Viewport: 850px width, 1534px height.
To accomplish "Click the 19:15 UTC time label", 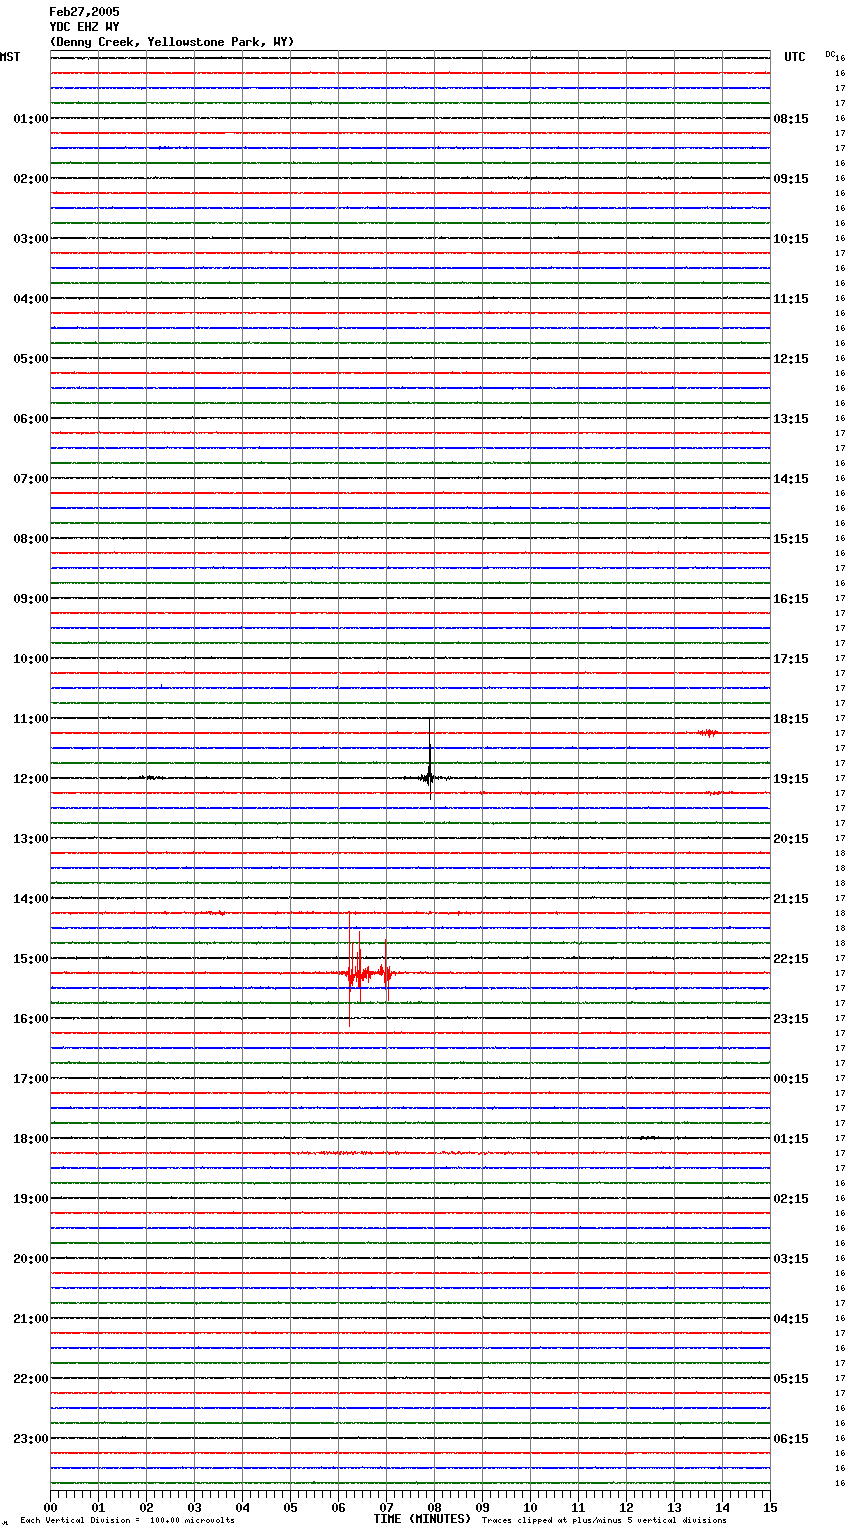I will coord(791,779).
